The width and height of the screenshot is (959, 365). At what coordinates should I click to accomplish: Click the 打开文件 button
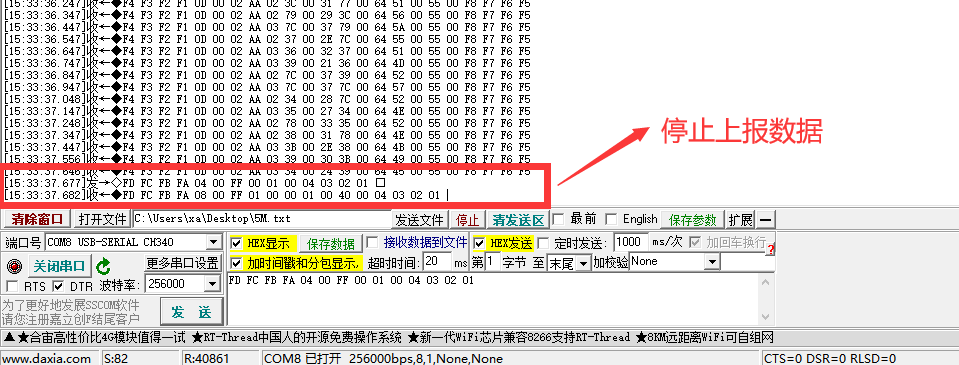coord(102,219)
